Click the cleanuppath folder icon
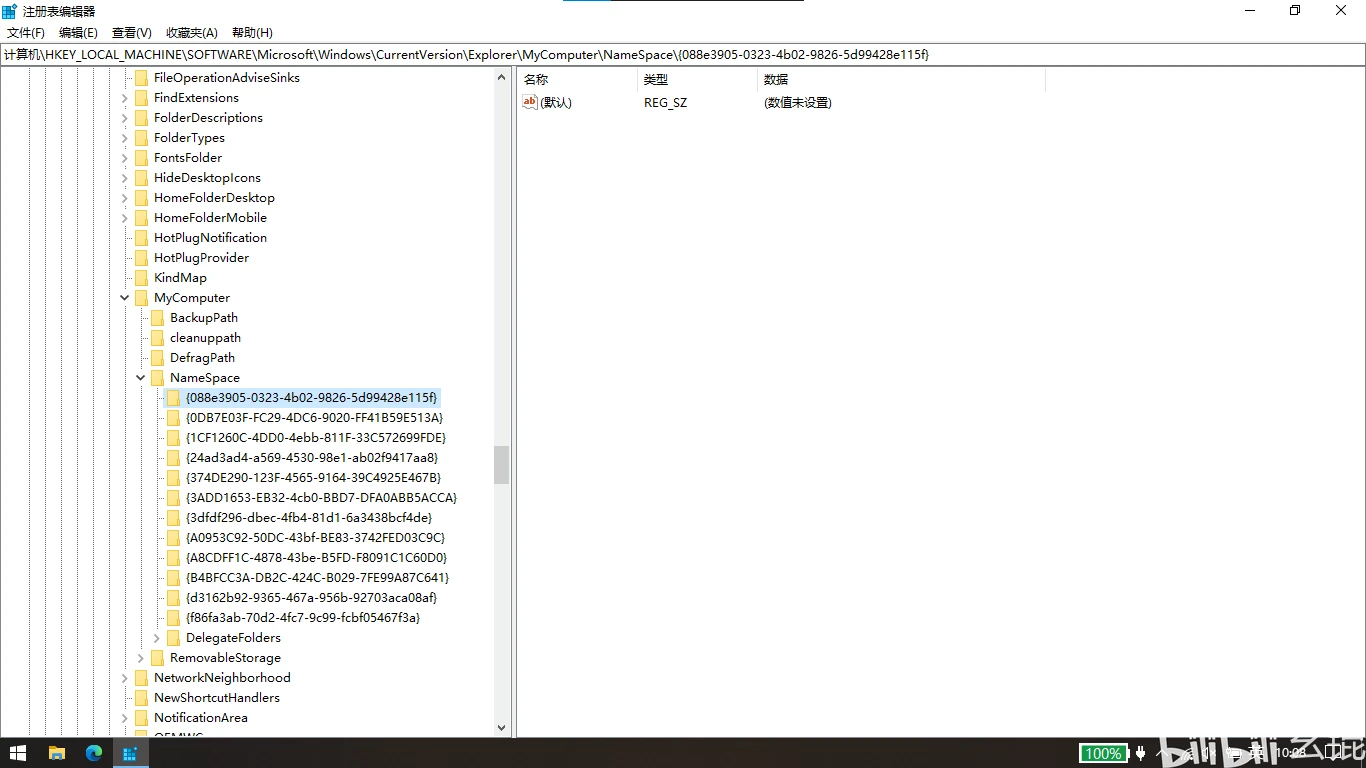The width and height of the screenshot is (1366, 768). pos(157,338)
